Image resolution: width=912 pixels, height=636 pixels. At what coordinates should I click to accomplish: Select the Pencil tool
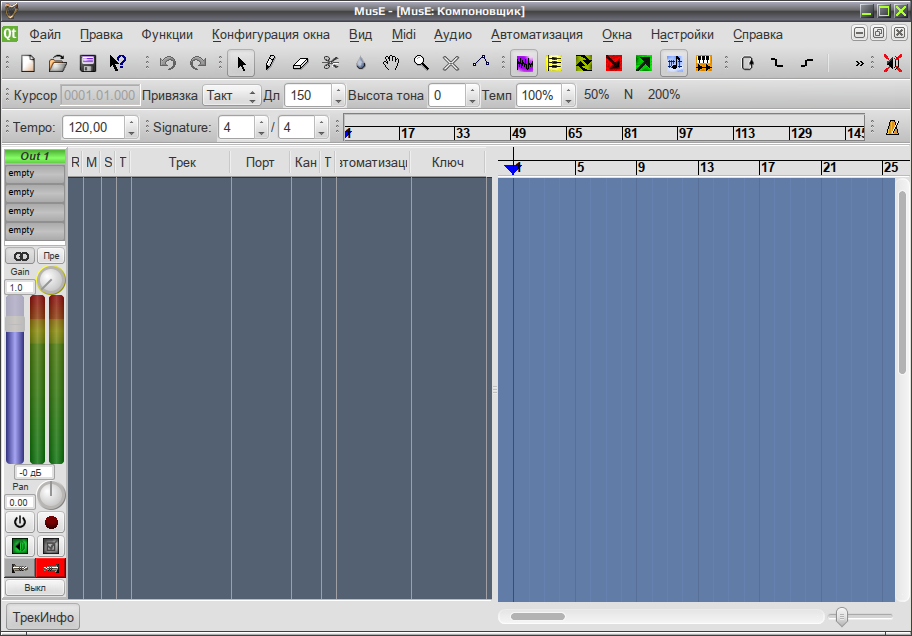[x=270, y=63]
